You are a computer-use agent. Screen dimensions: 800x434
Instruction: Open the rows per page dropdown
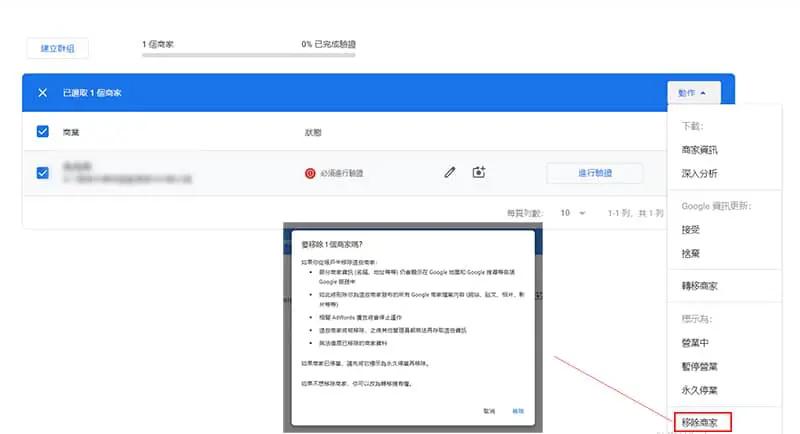(572, 213)
